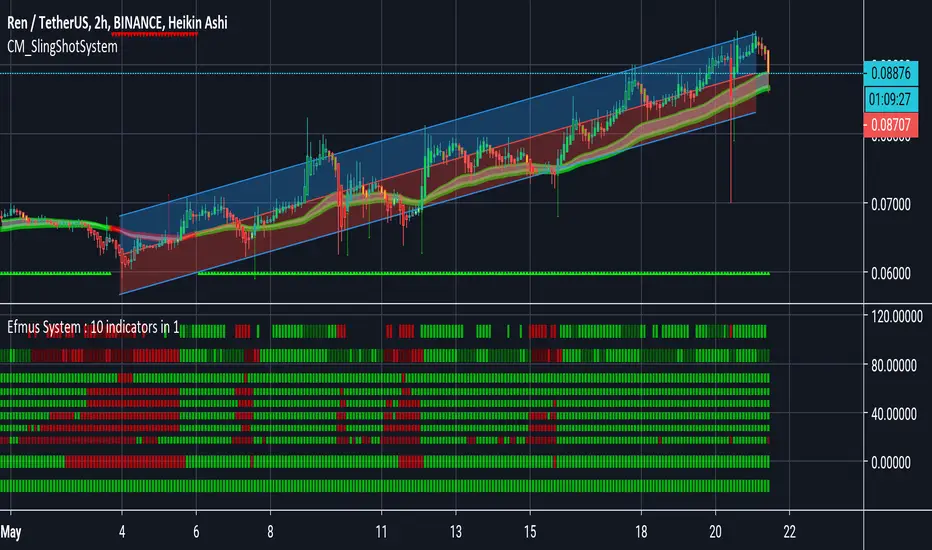Click the red price label 0.08707

pos(890,125)
